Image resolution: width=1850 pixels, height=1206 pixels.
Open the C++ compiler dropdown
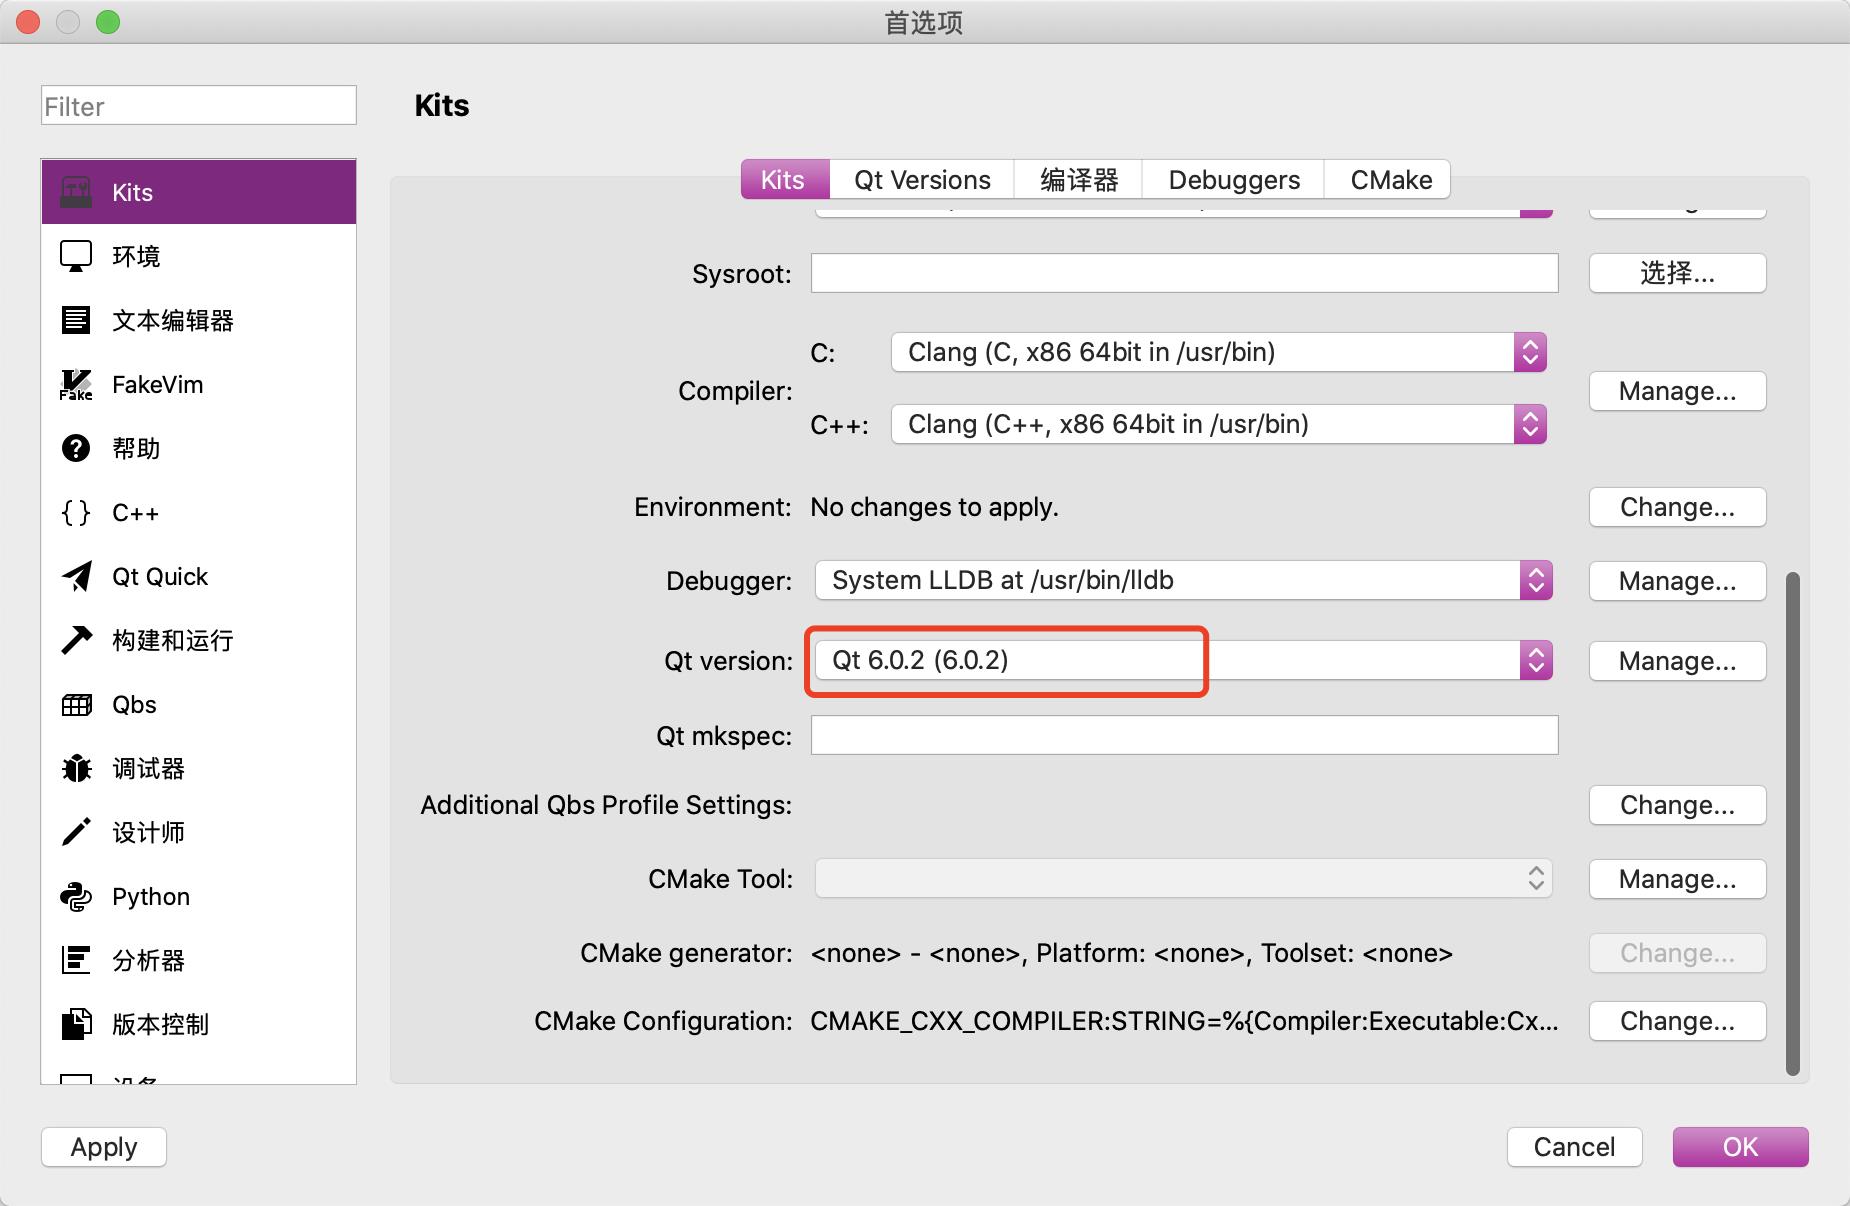pos(1219,424)
